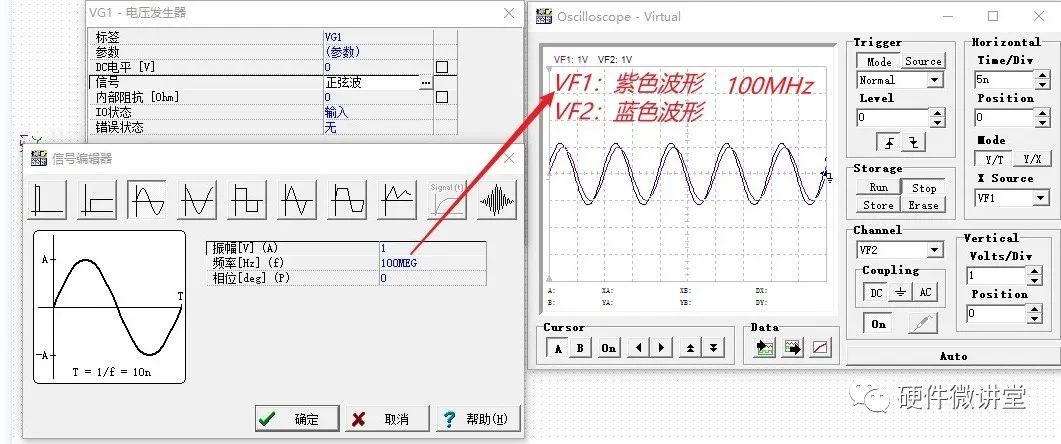1061x444 pixels.
Task: Select the modulated burst waveform icon
Action: tap(497, 199)
